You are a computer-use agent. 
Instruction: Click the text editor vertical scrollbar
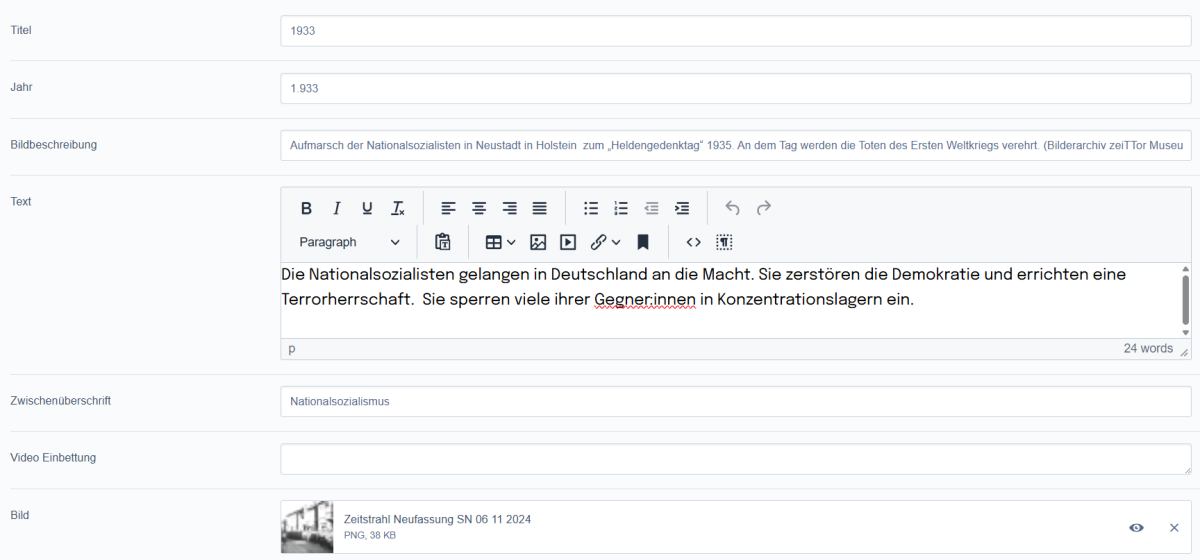tap(1185, 300)
